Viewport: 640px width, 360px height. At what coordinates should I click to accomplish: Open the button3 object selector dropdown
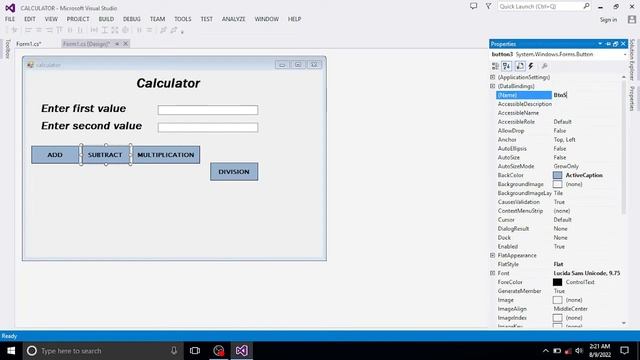624,54
